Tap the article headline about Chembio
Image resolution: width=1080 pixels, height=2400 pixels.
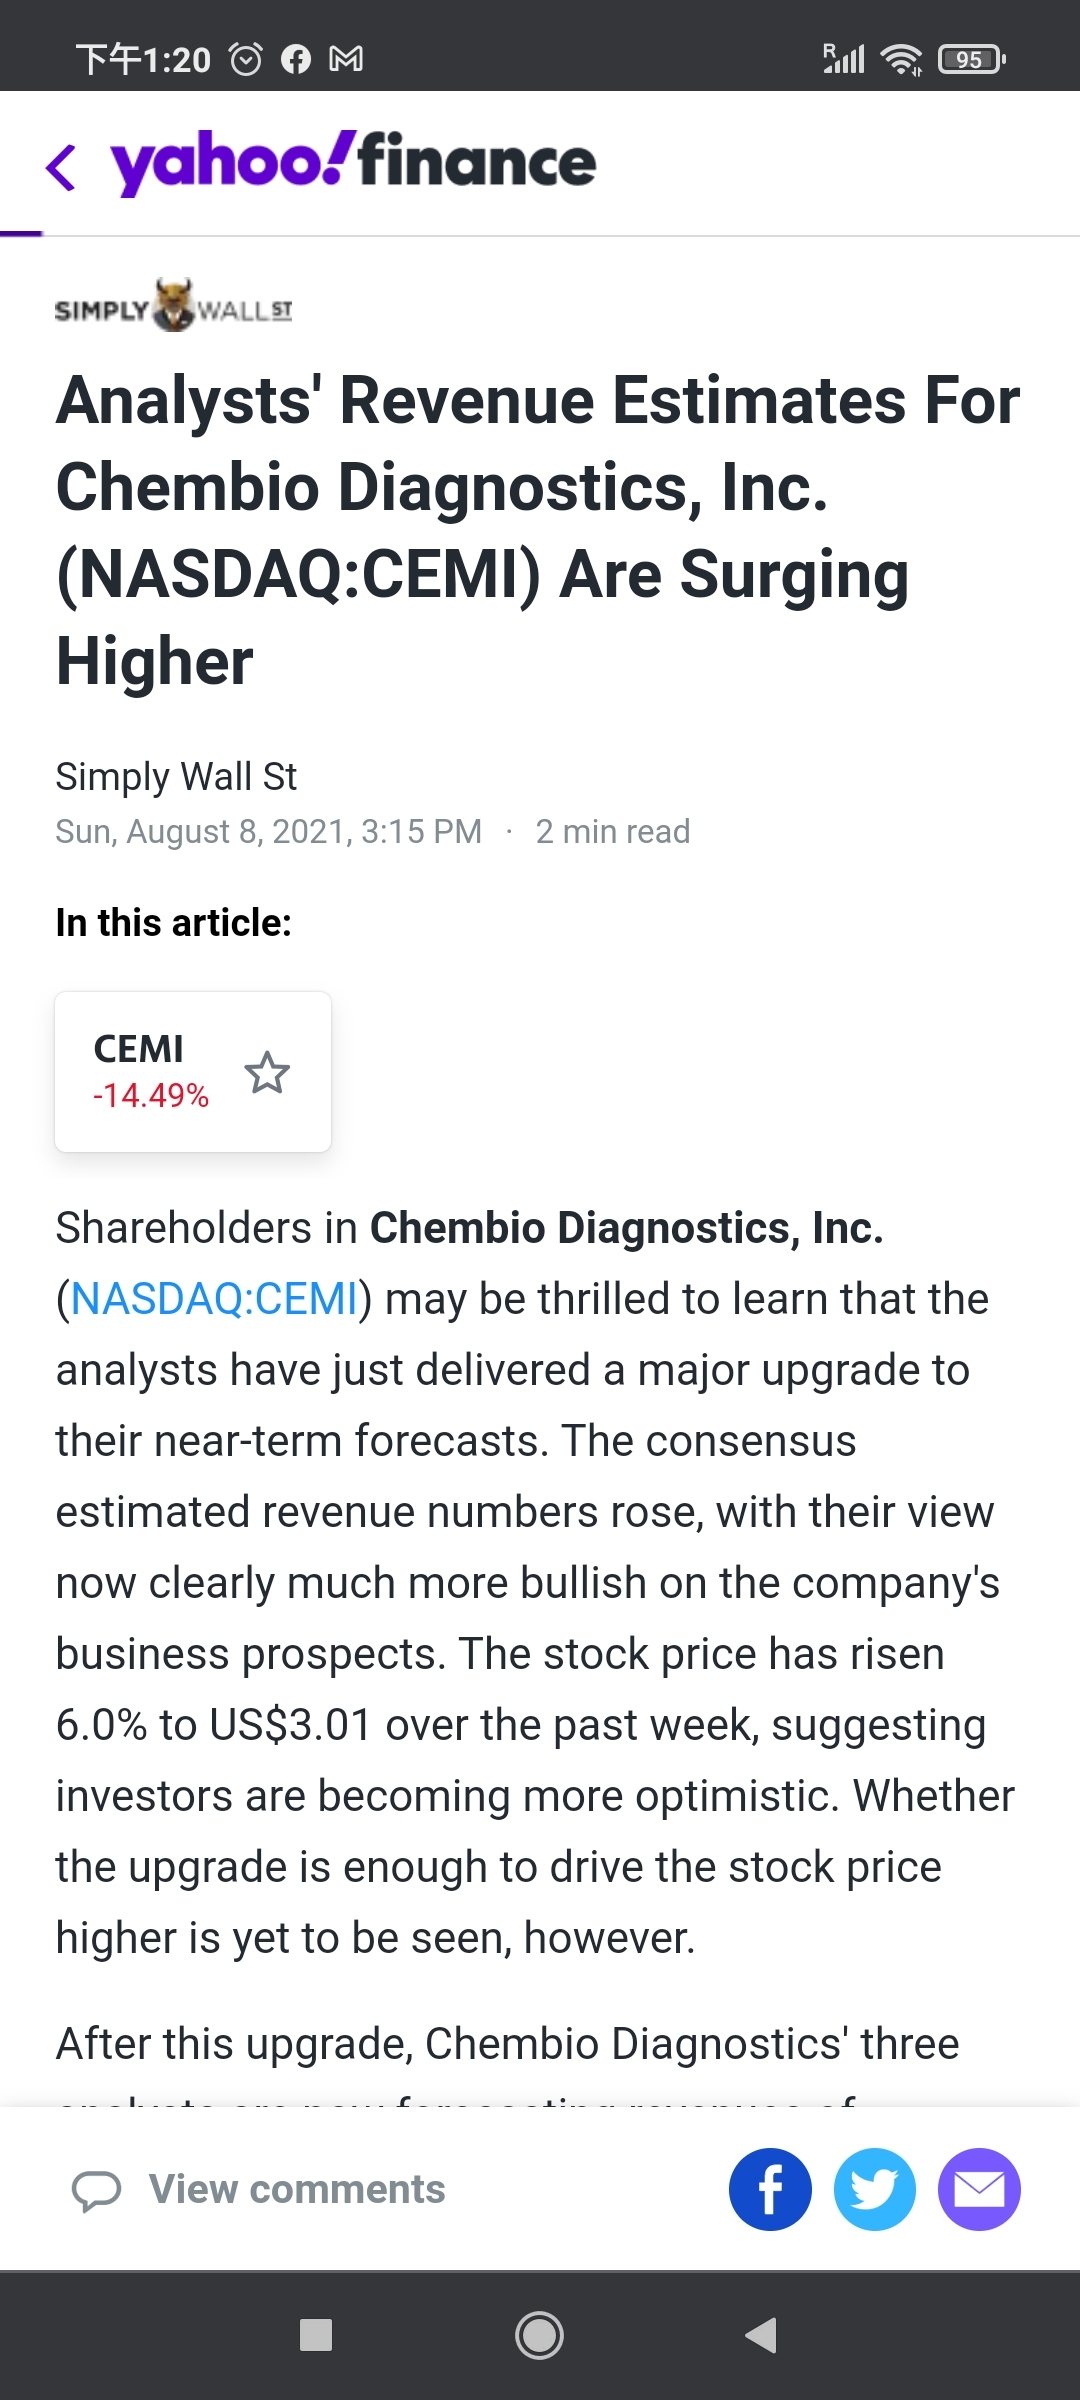538,530
